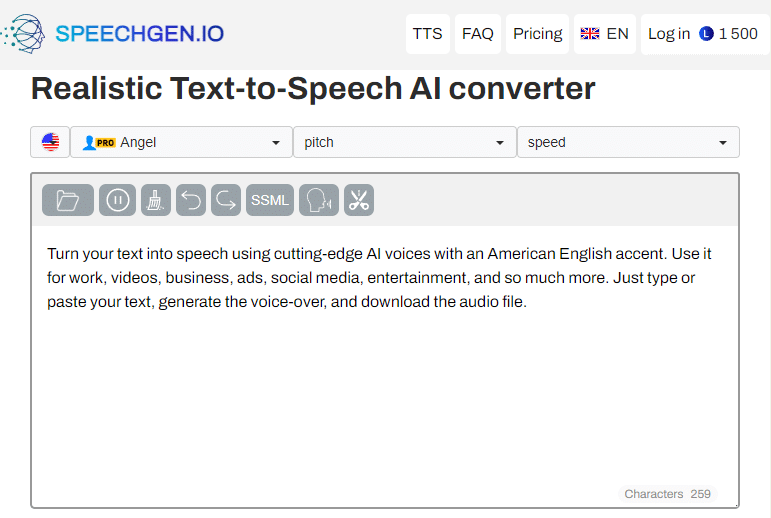Viewport: 771px width, 518px height.
Task: Undo the last text edit
Action: tap(191, 201)
